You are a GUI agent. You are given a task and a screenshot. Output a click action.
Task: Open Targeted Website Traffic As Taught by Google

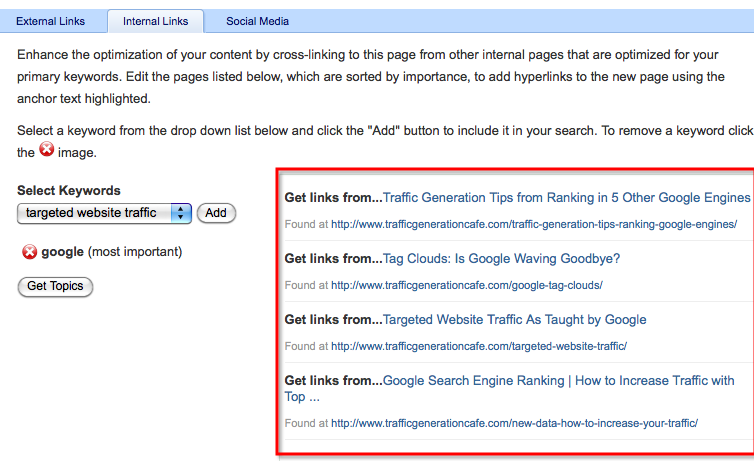click(515, 320)
